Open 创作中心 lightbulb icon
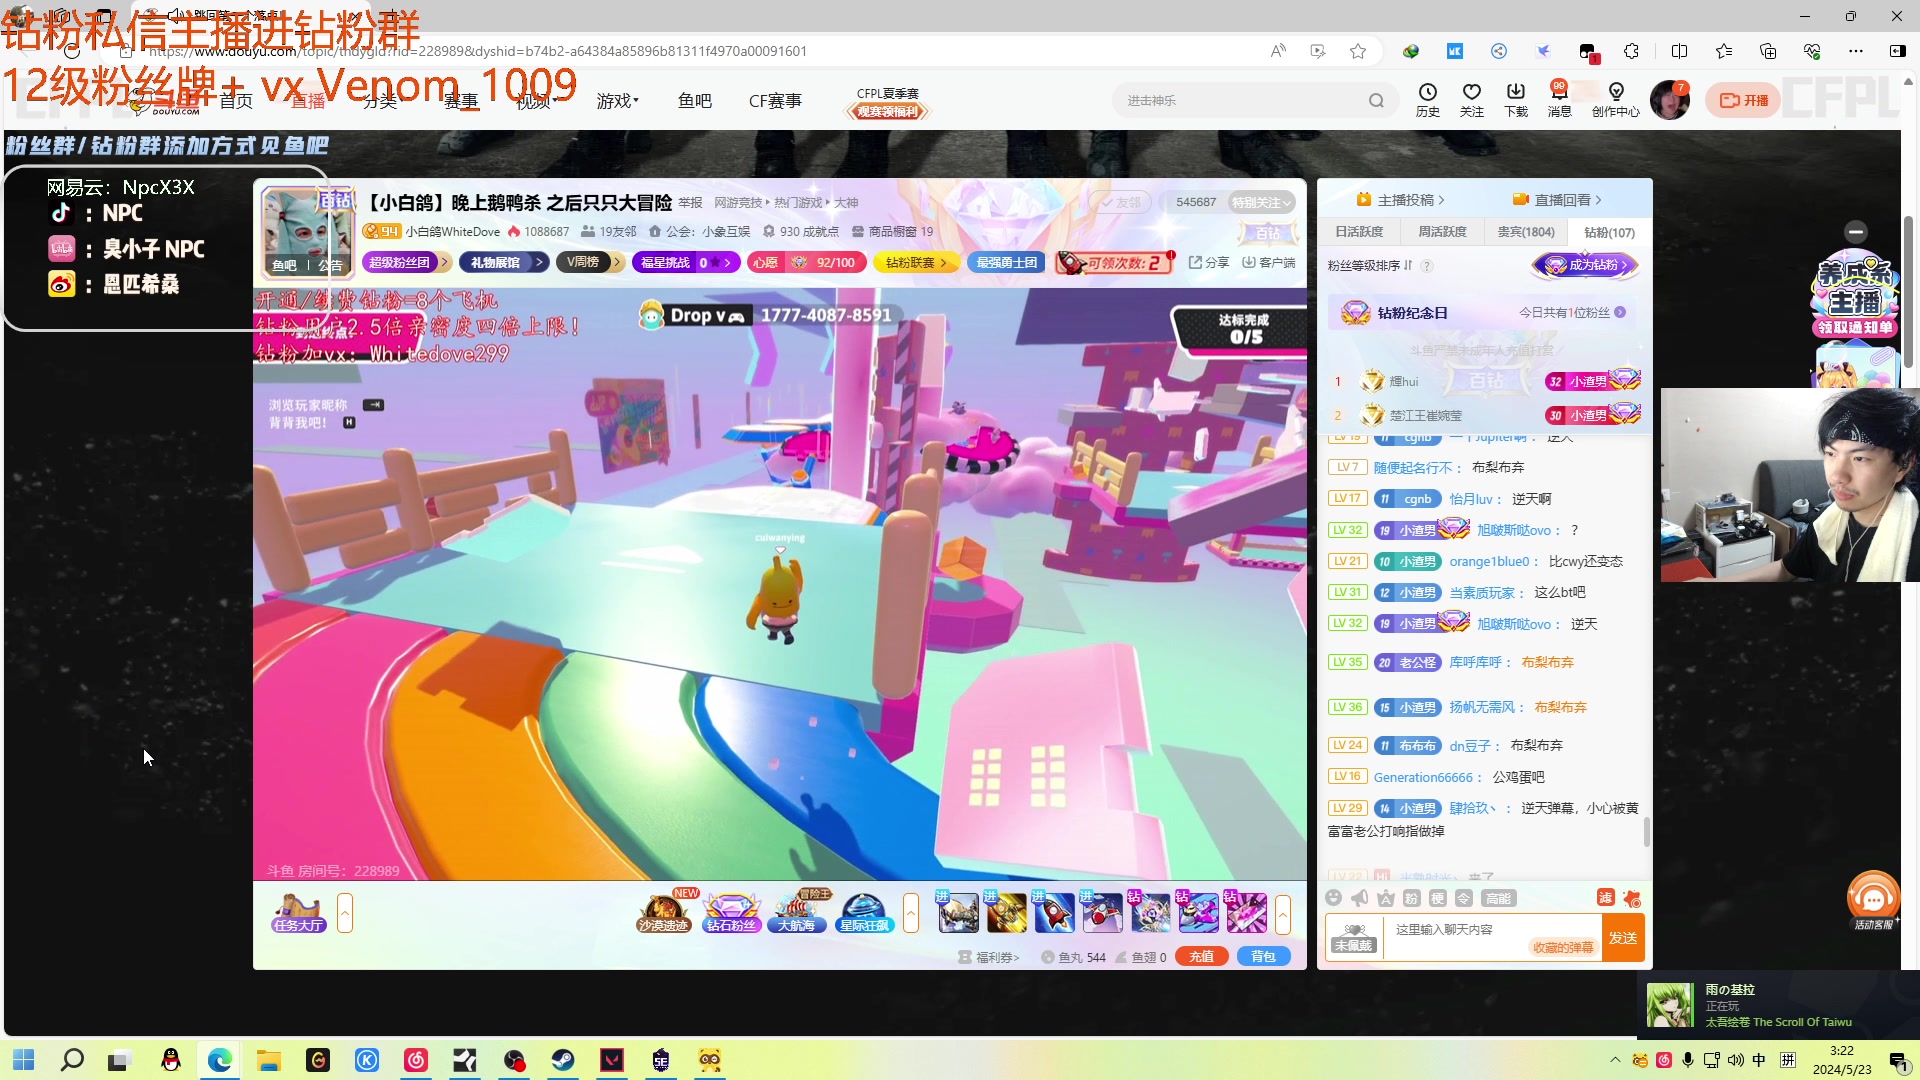The image size is (1920, 1080). coord(1615,99)
